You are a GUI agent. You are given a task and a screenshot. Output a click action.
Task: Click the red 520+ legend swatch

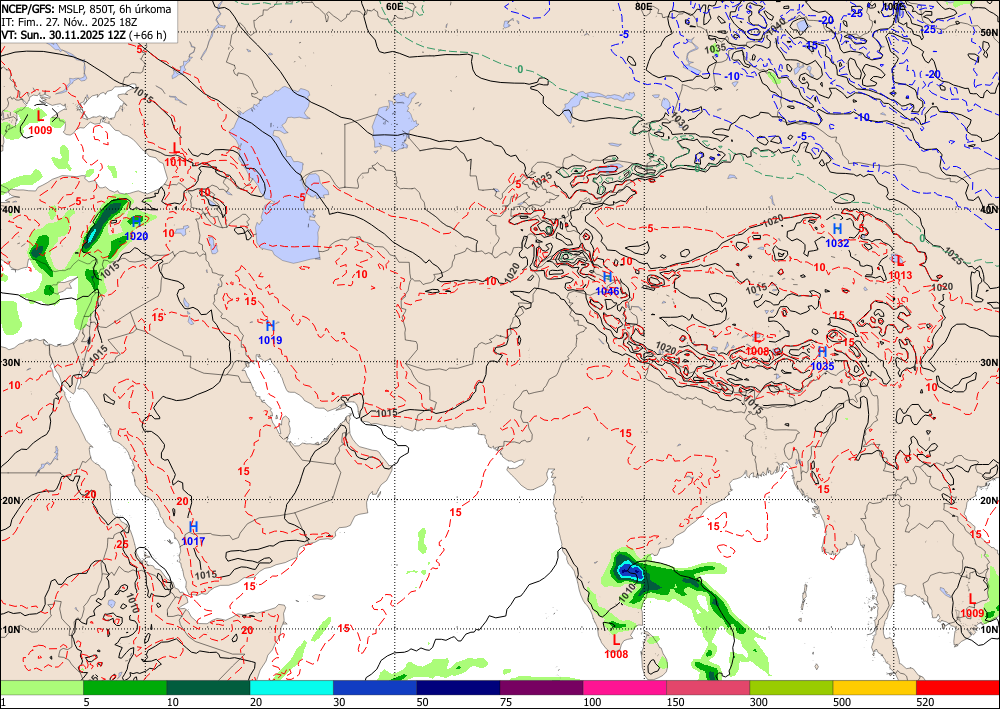(958, 688)
